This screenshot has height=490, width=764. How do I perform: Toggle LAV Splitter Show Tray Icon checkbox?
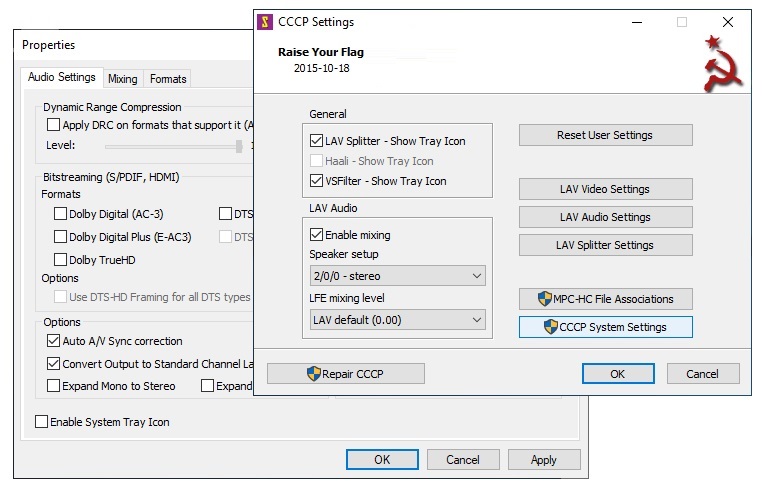click(x=317, y=141)
